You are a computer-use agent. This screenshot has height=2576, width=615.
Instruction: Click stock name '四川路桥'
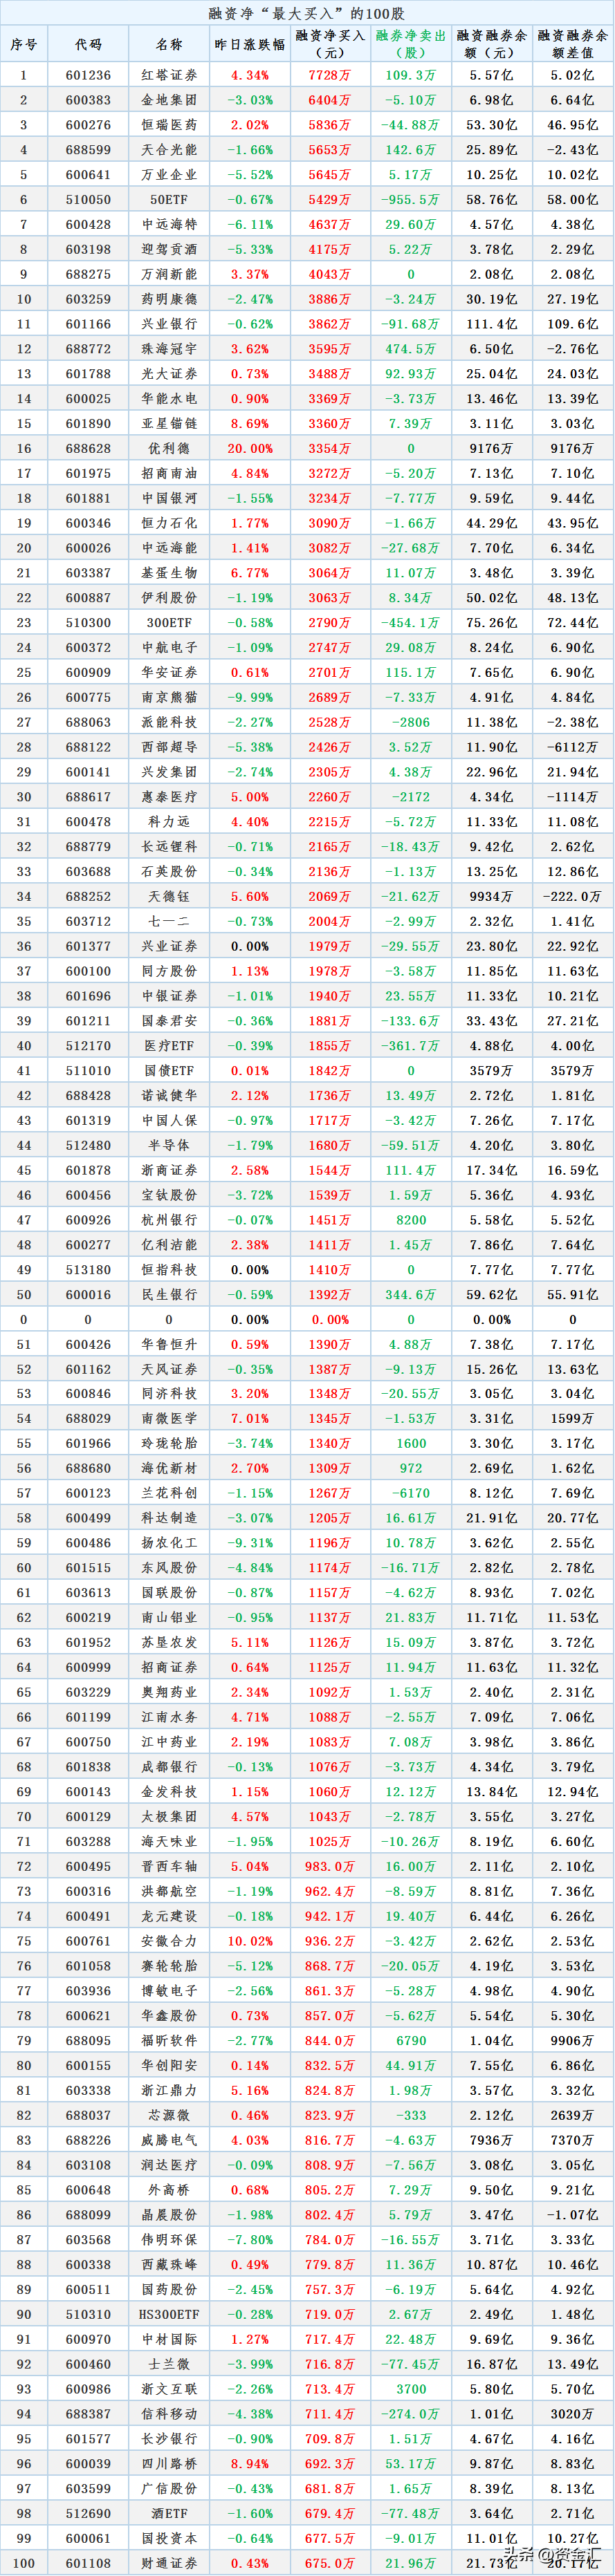pos(169,2463)
